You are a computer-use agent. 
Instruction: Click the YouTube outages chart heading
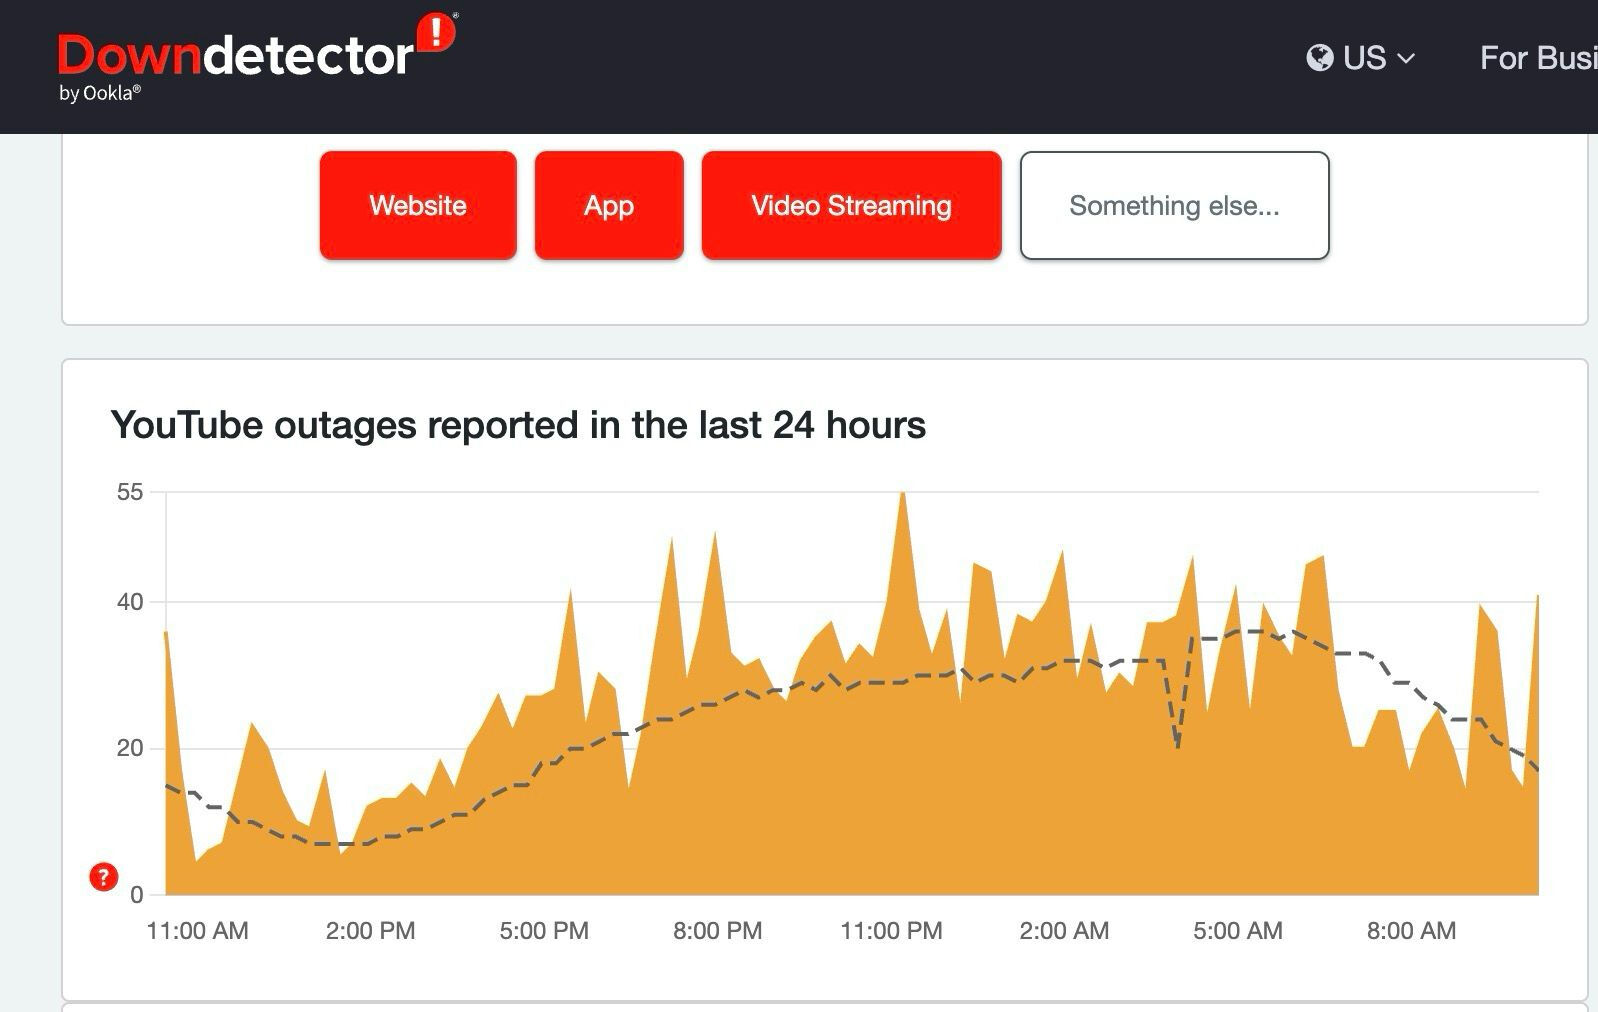pos(518,425)
